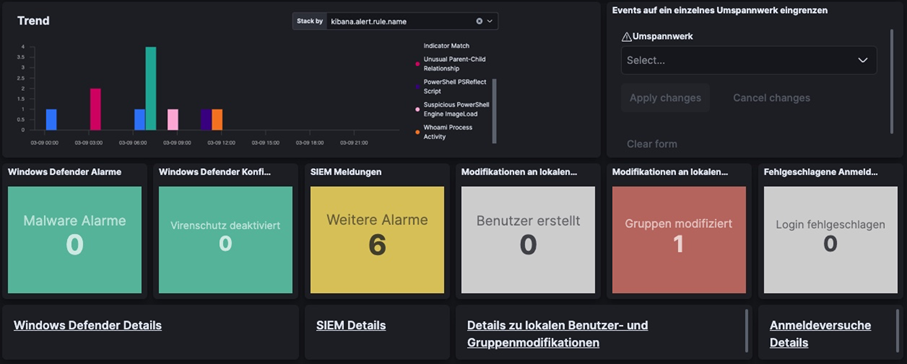Click the Trend chart legend scrollbar
This screenshot has width=907, height=364.
point(495,111)
